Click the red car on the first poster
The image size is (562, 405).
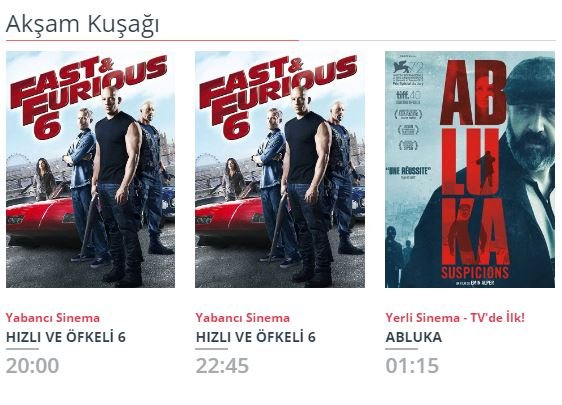pos(43,217)
